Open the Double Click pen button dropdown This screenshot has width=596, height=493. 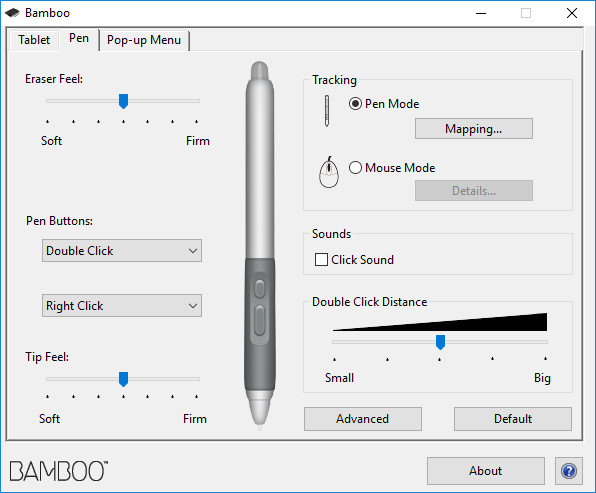(x=122, y=251)
